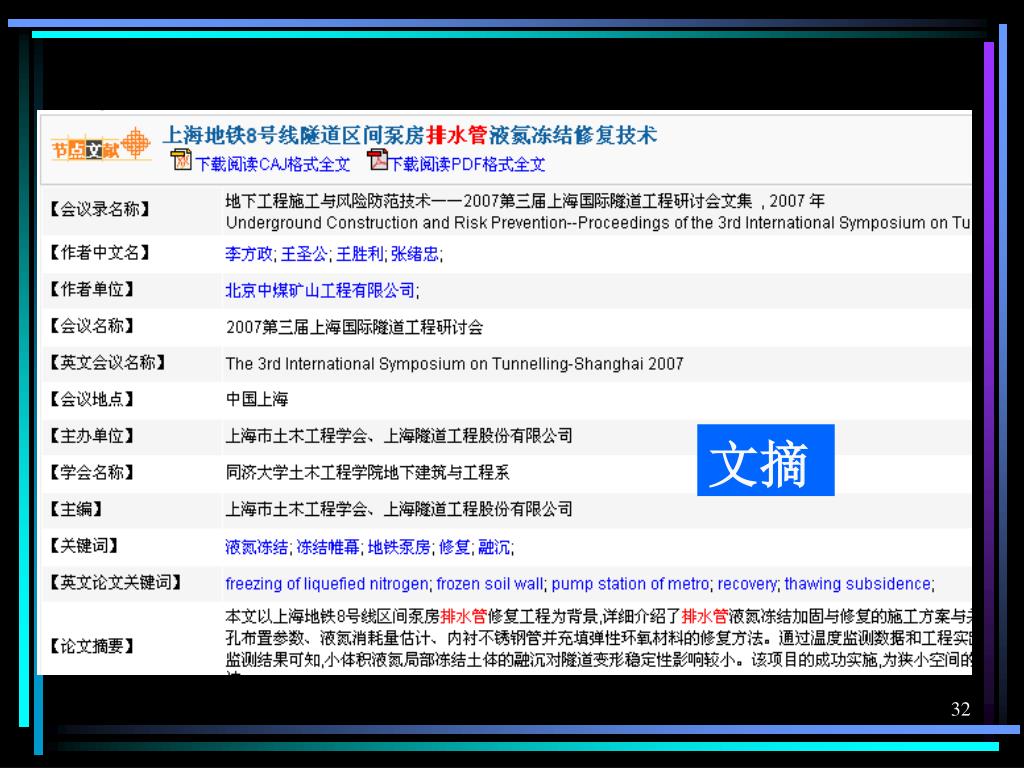Open affiliation link 北京中煤矿山工程有限公司
The width and height of the screenshot is (1024, 768).
click(320, 291)
